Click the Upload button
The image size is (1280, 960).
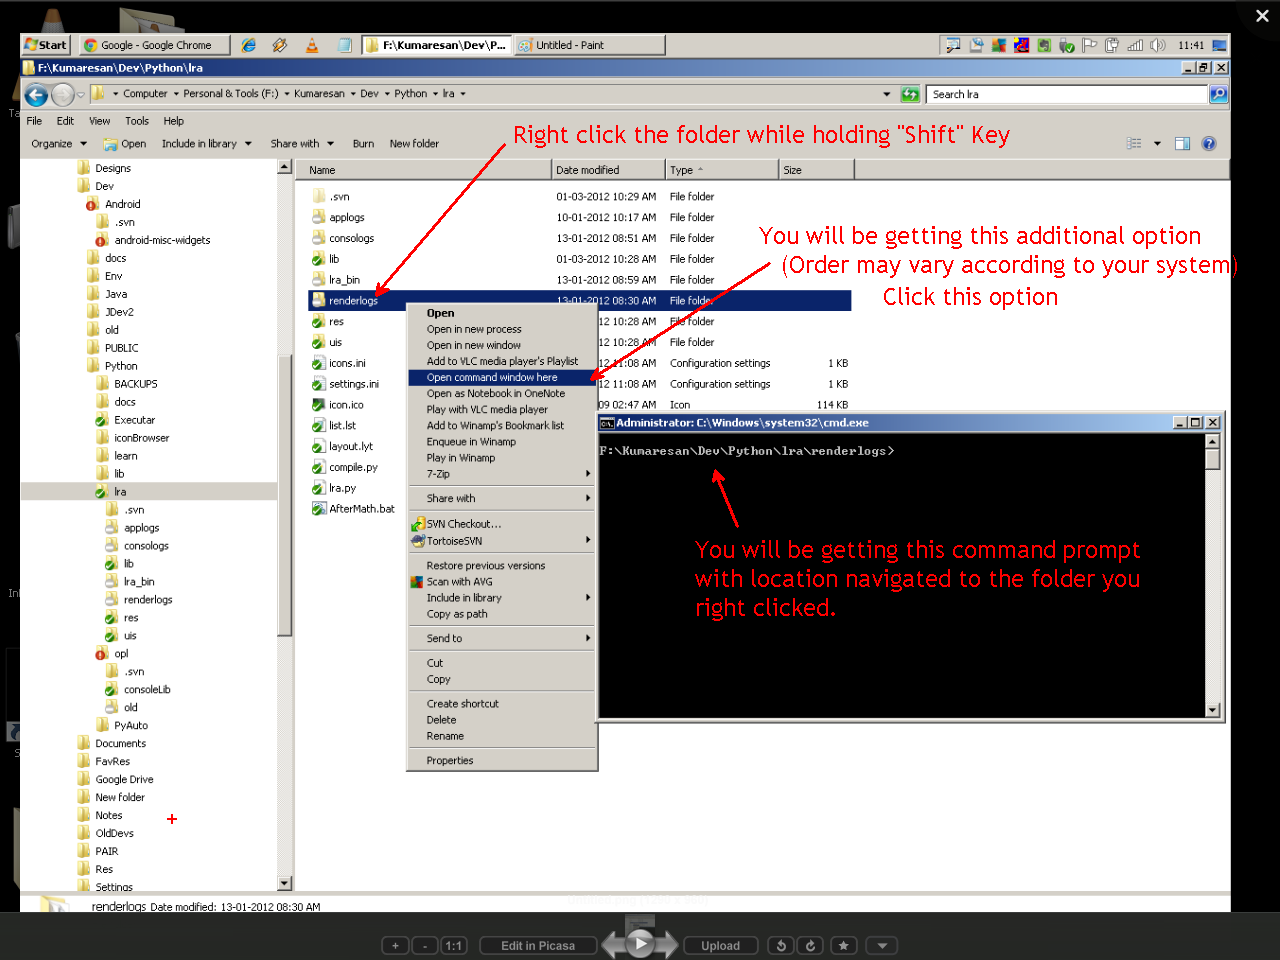coord(721,945)
